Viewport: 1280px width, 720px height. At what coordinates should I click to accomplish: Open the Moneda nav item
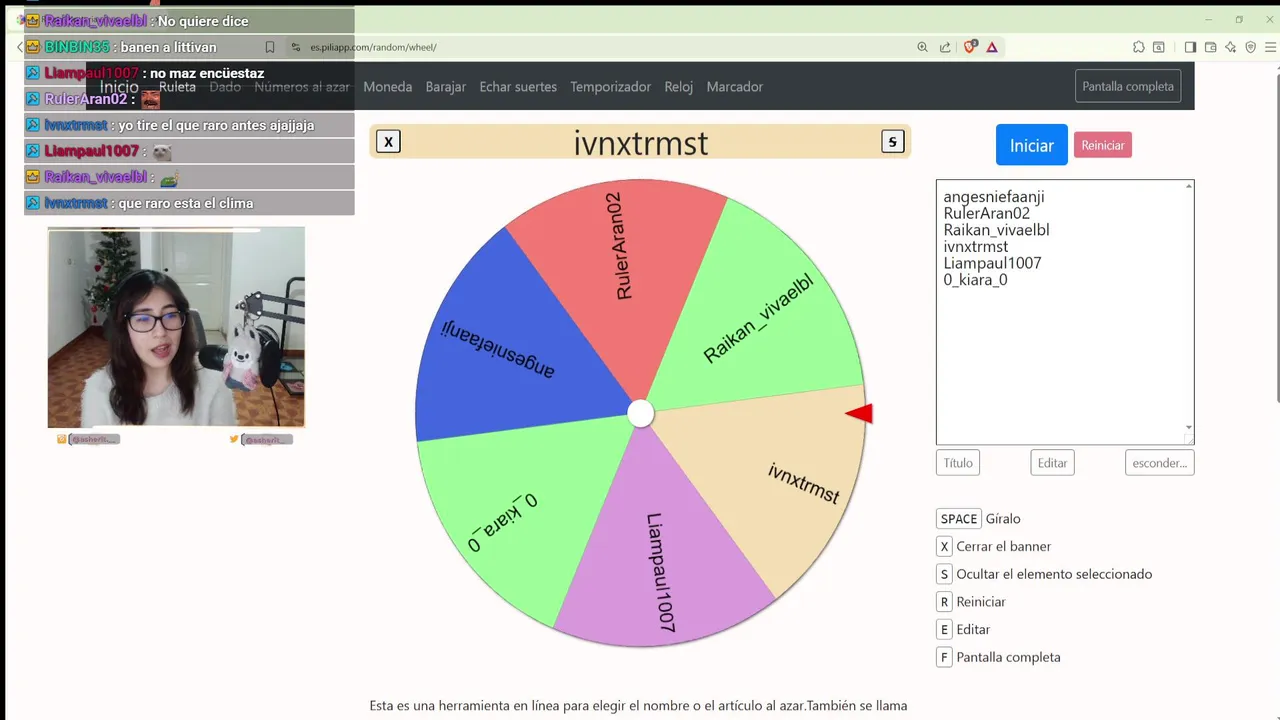(388, 87)
